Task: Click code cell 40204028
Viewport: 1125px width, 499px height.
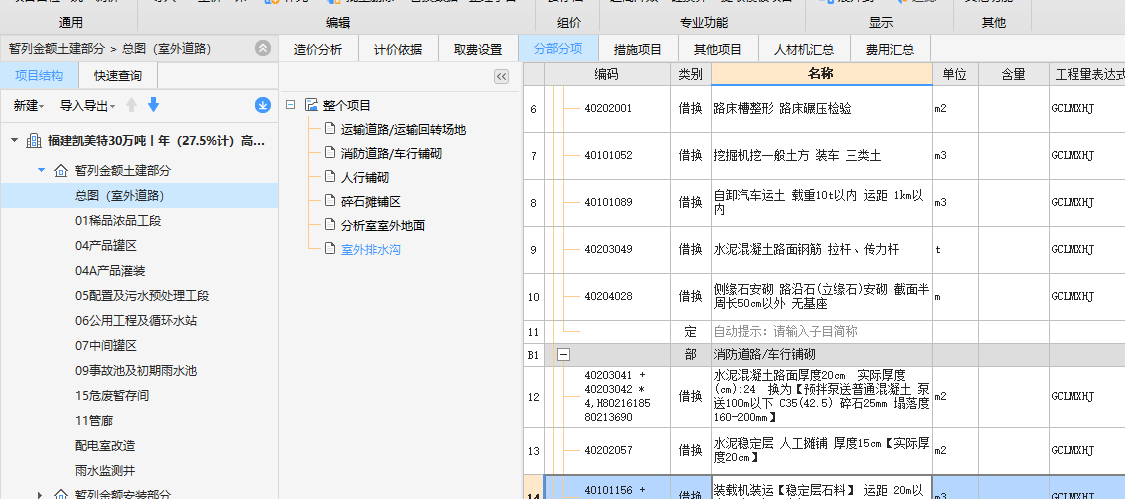Action: click(608, 297)
